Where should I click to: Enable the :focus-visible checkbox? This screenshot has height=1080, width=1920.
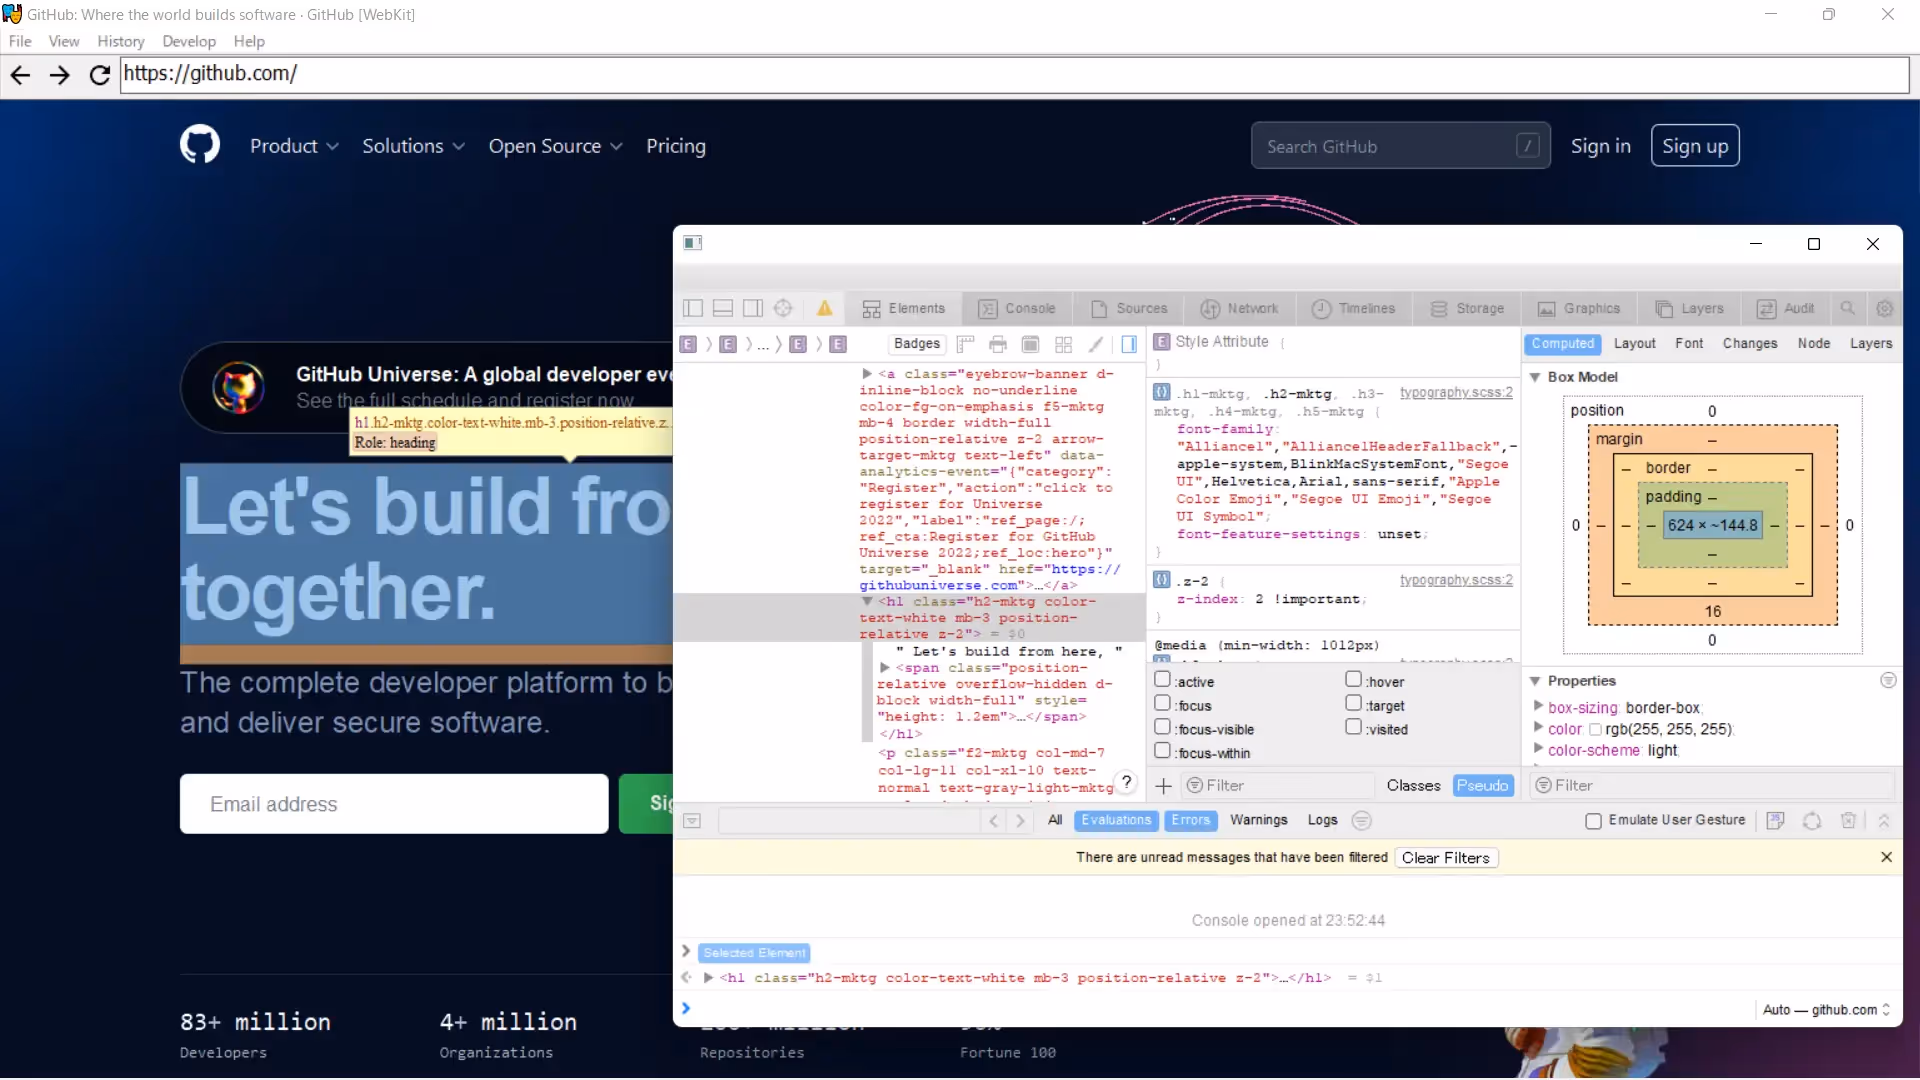(x=1162, y=727)
